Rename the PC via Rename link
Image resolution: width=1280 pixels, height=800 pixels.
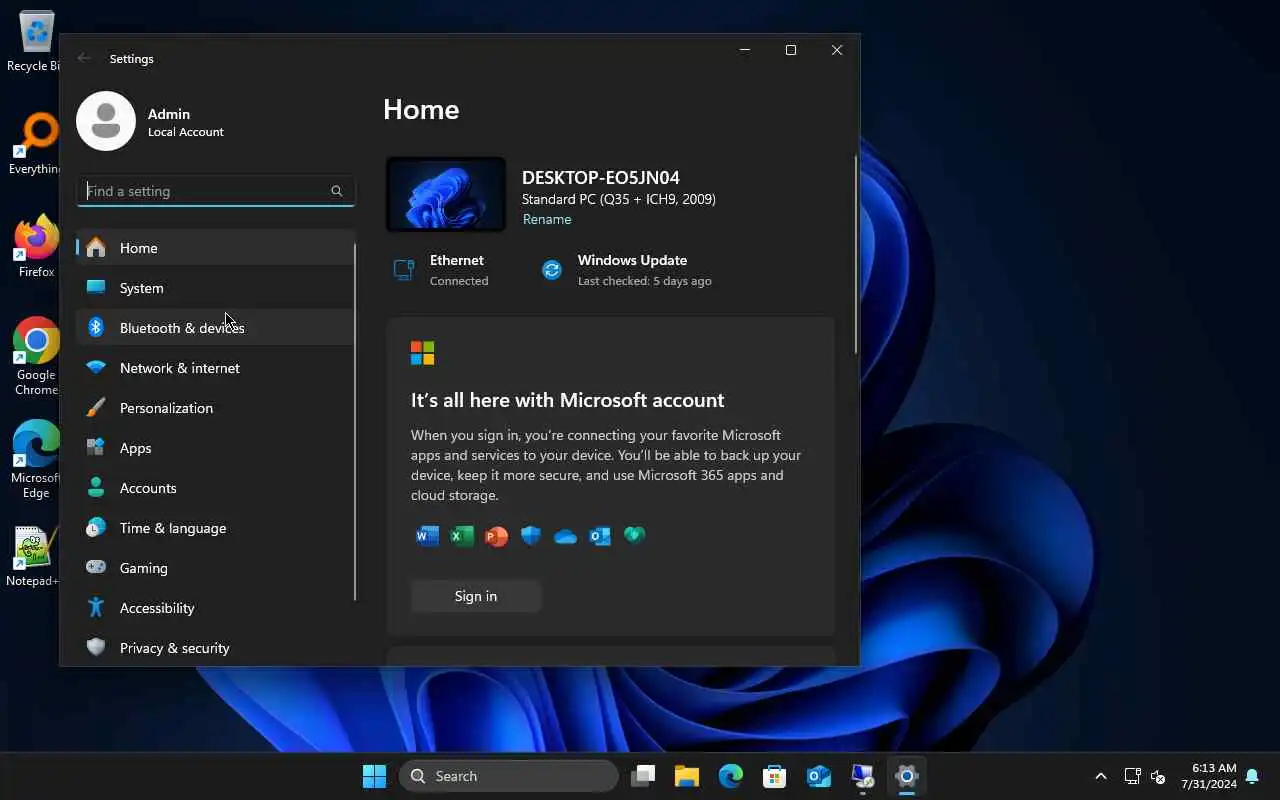547,219
